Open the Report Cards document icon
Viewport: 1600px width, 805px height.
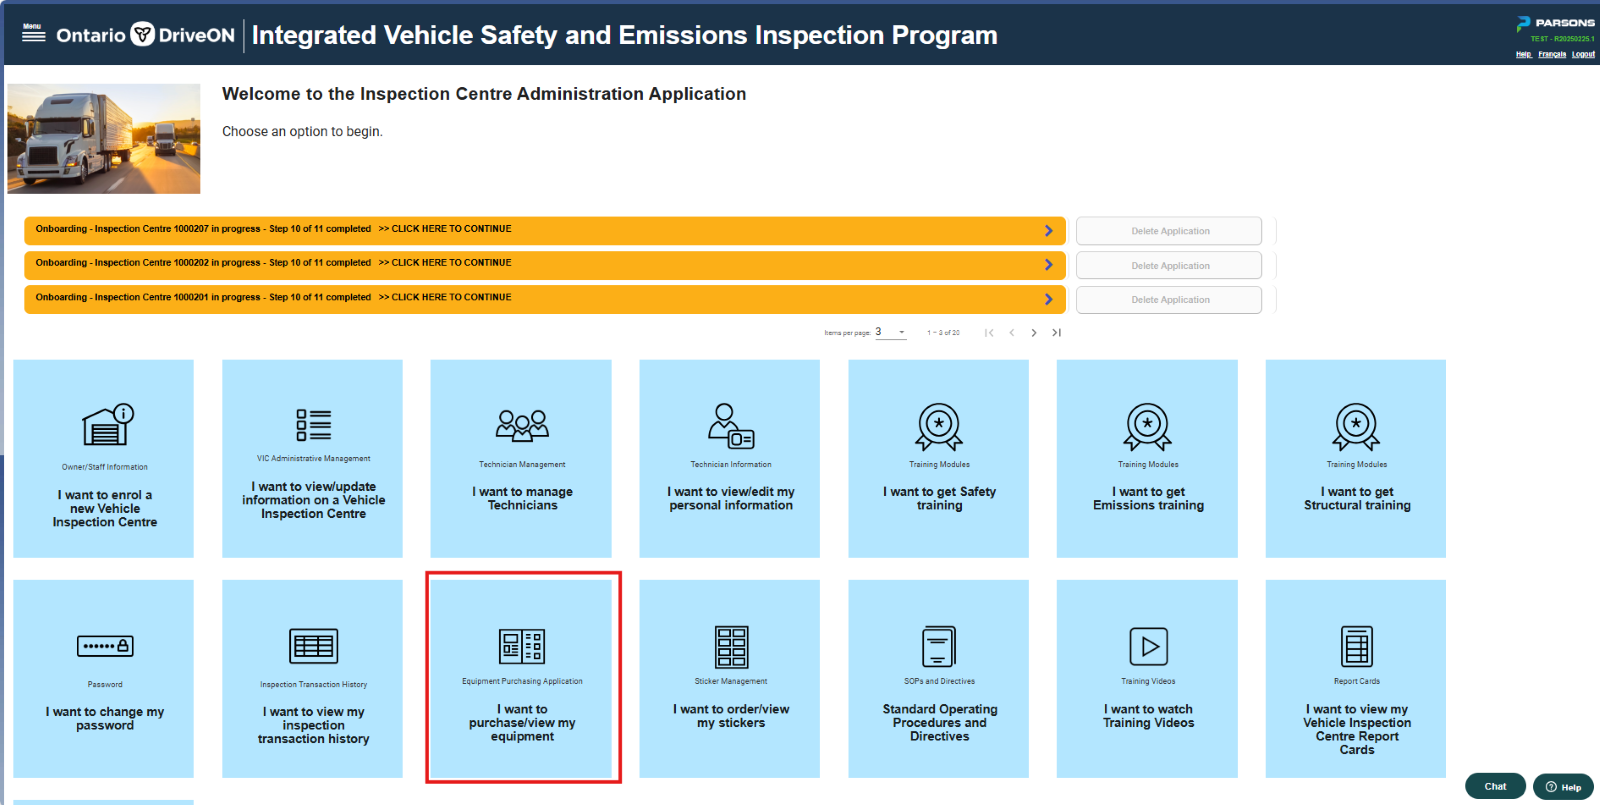coord(1357,646)
